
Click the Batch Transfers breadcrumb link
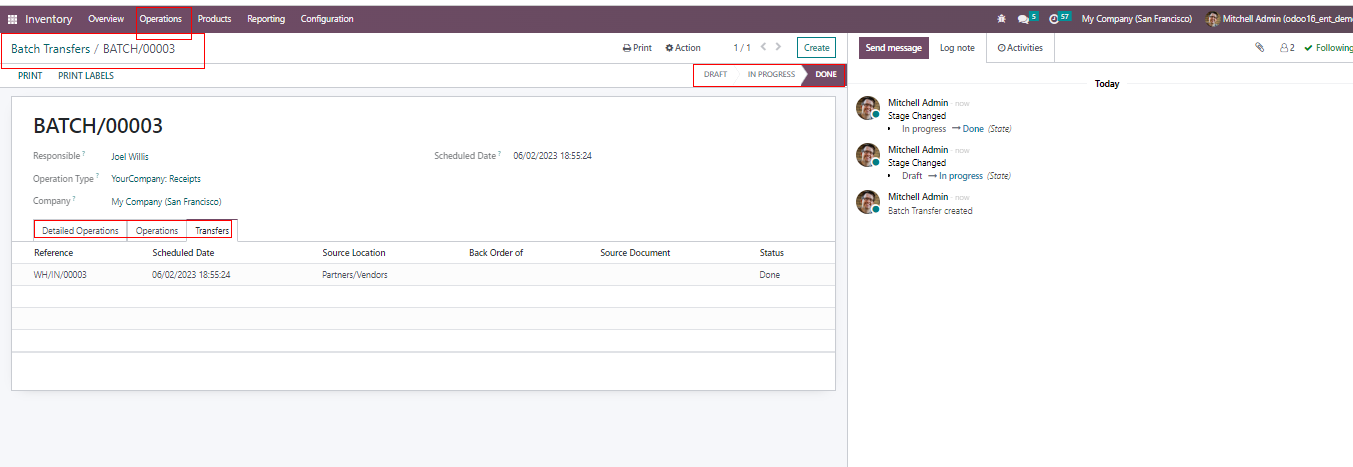[x=50, y=49]
